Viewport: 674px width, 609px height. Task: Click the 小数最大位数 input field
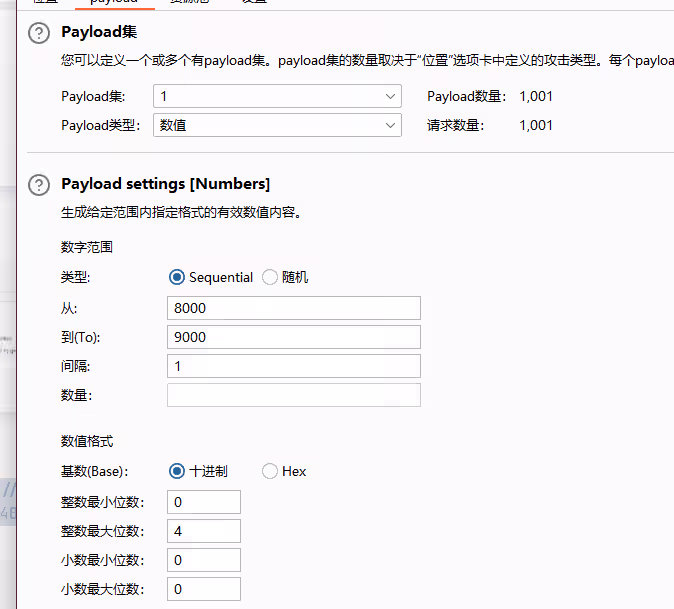pos(204,589)
